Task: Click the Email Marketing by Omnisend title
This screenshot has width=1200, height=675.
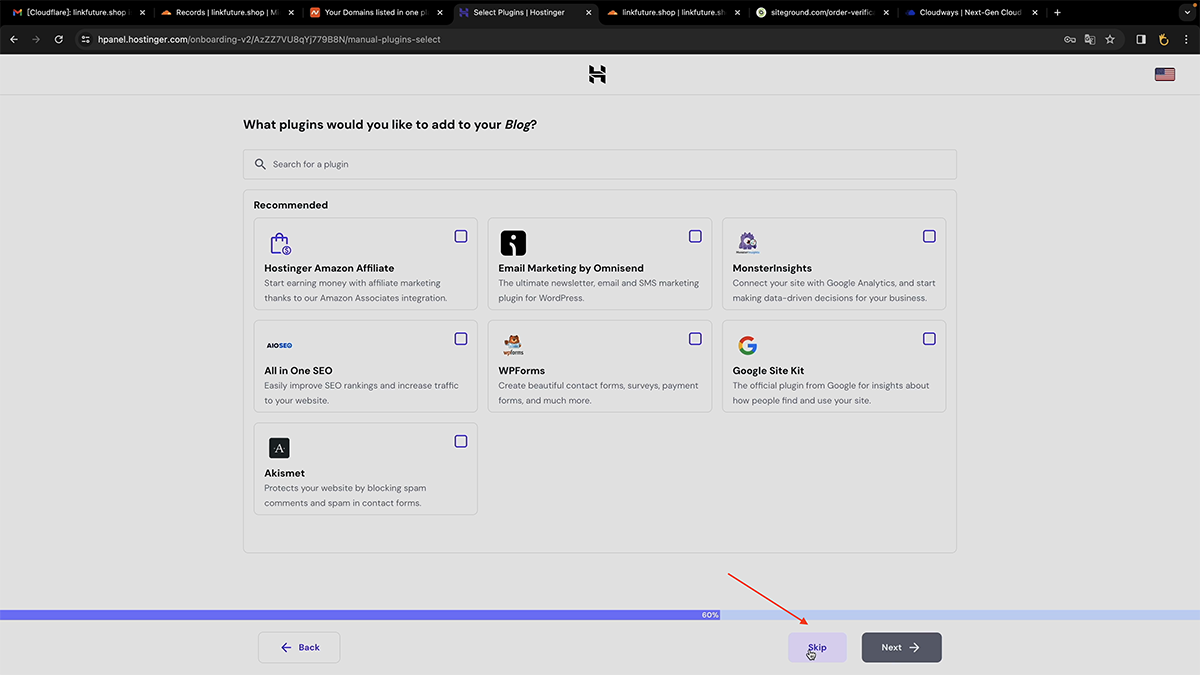Action: pyautogui.click(x=571, y=268)
